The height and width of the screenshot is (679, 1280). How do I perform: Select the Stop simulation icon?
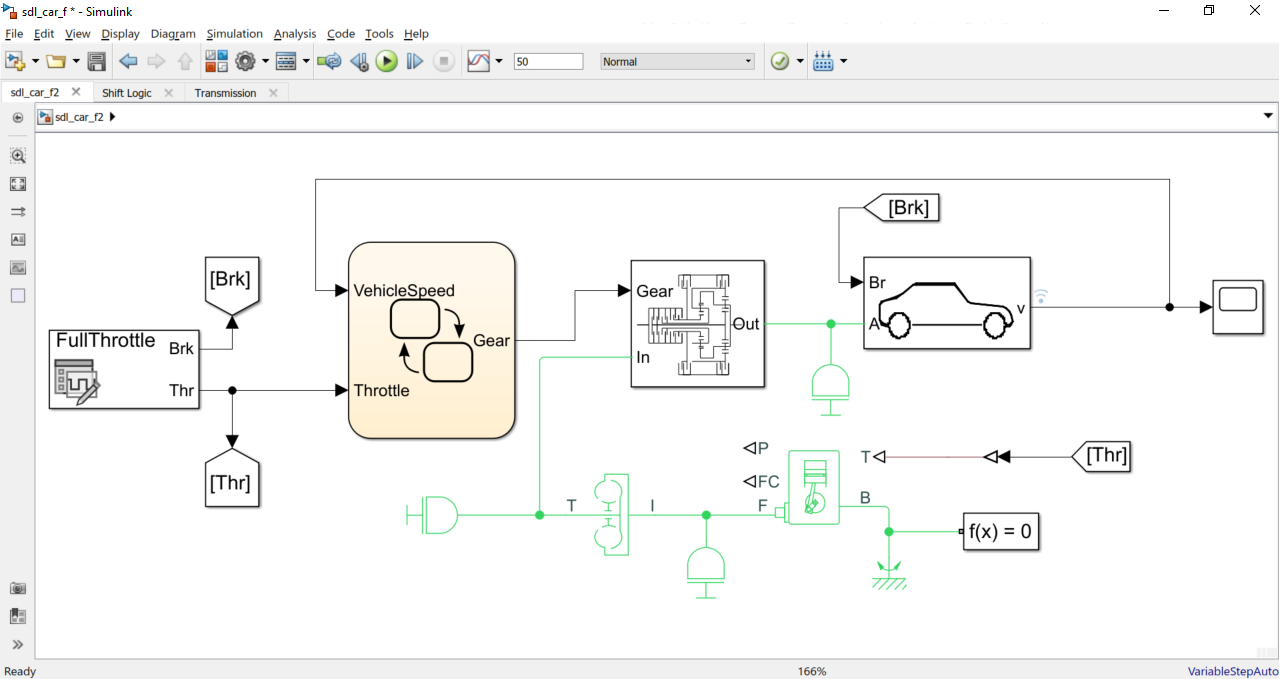tap(441, 61)
